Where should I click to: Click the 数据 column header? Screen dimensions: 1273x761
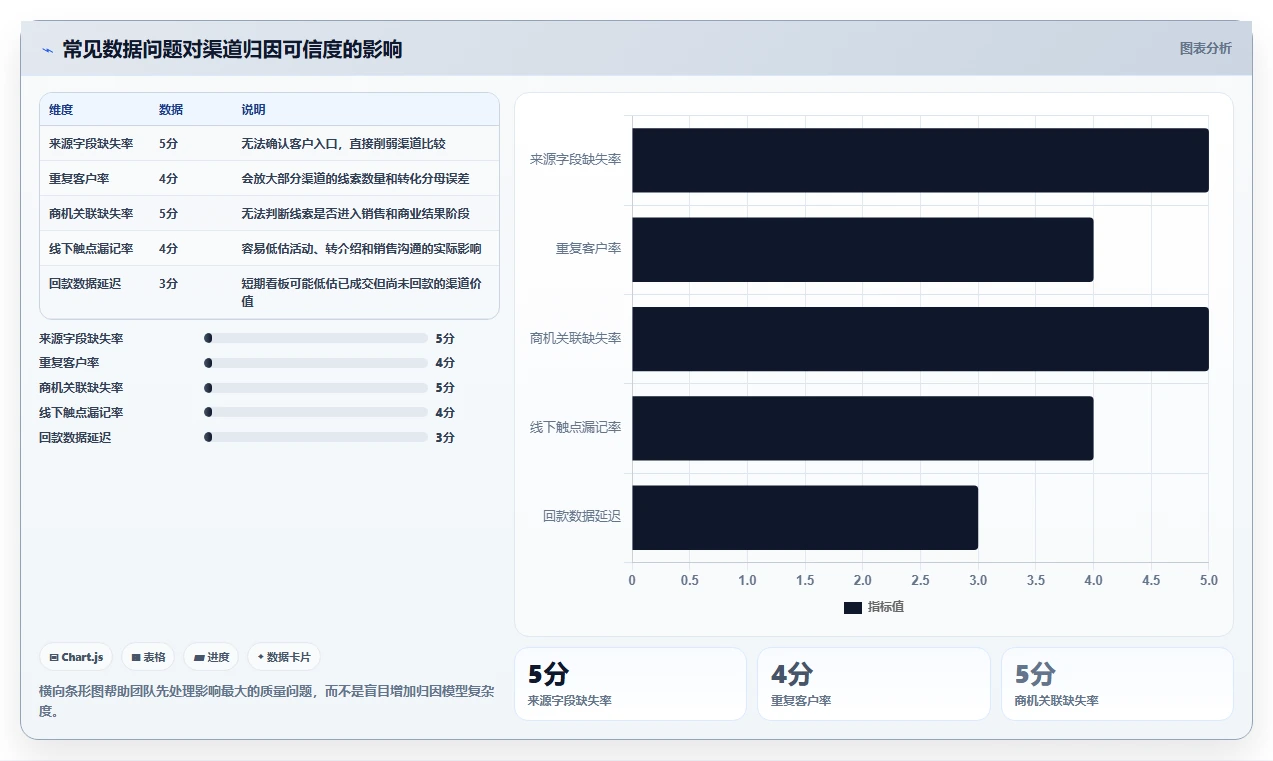[x=171, y=110]
